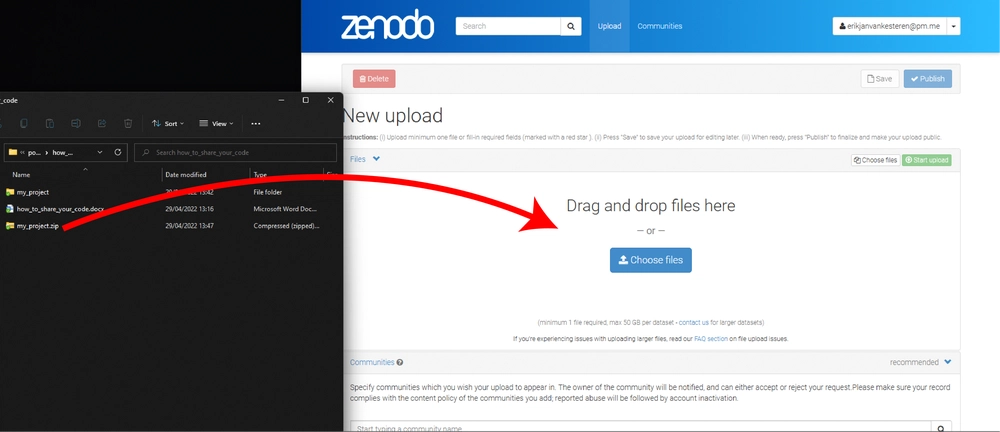
Task: Open the View dropdown in File Explorer
Action: [216, 123]
